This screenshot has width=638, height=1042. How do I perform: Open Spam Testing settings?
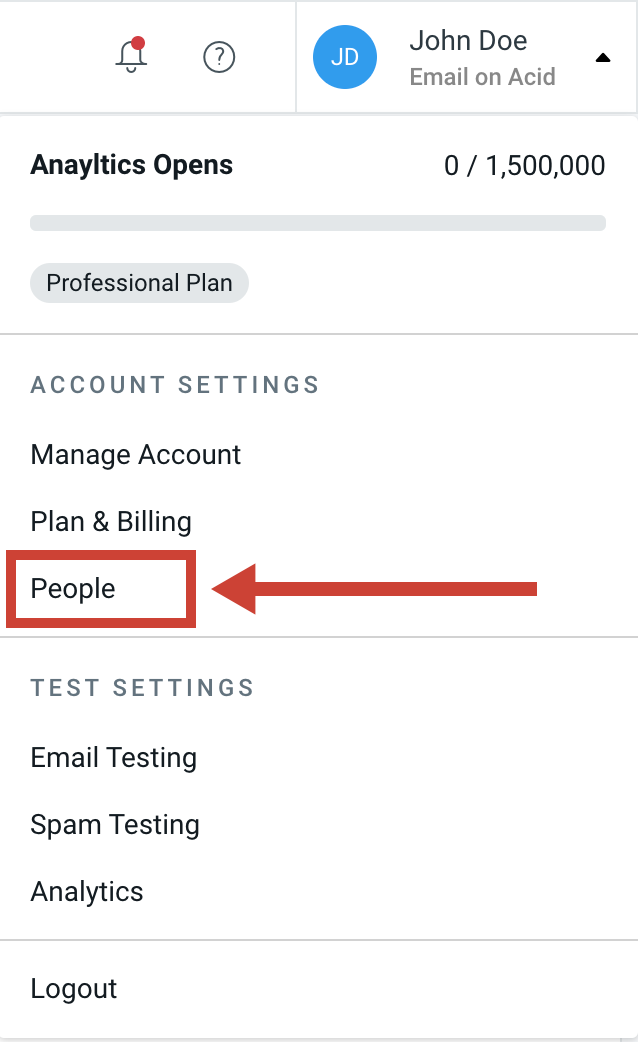click(114, 825)
